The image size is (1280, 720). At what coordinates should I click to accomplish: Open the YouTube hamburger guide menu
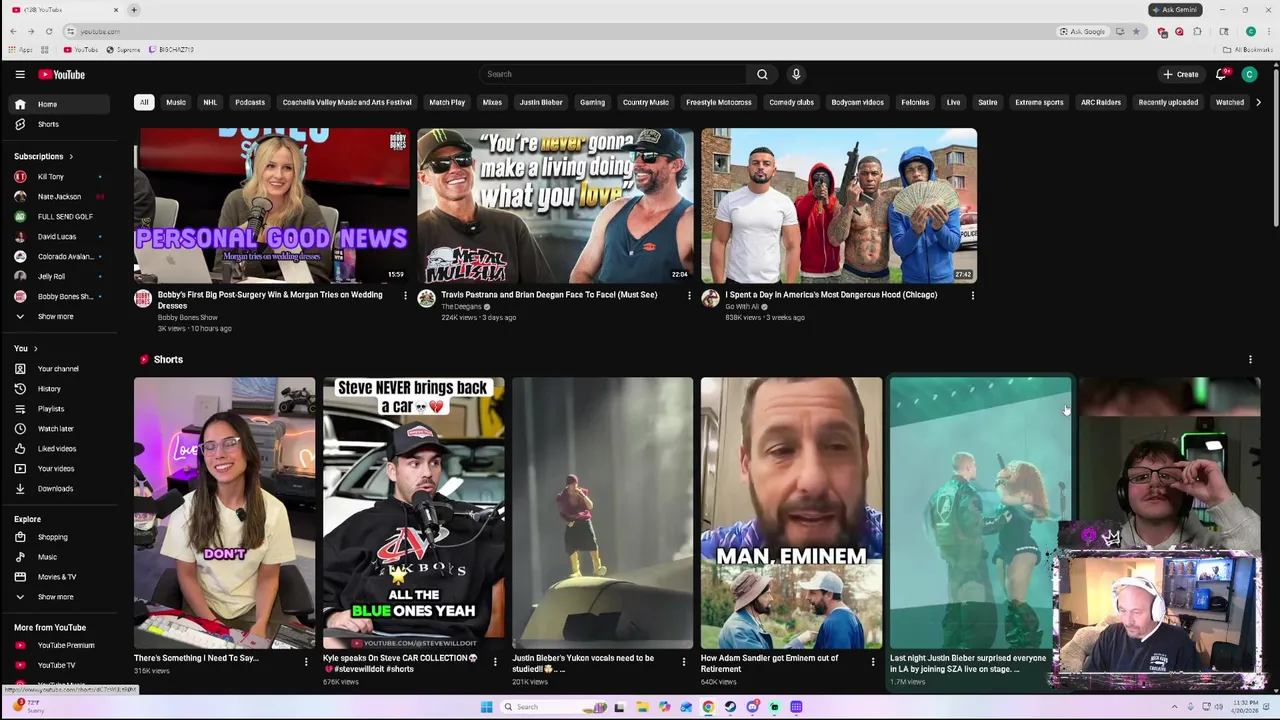tap(20, 74)
